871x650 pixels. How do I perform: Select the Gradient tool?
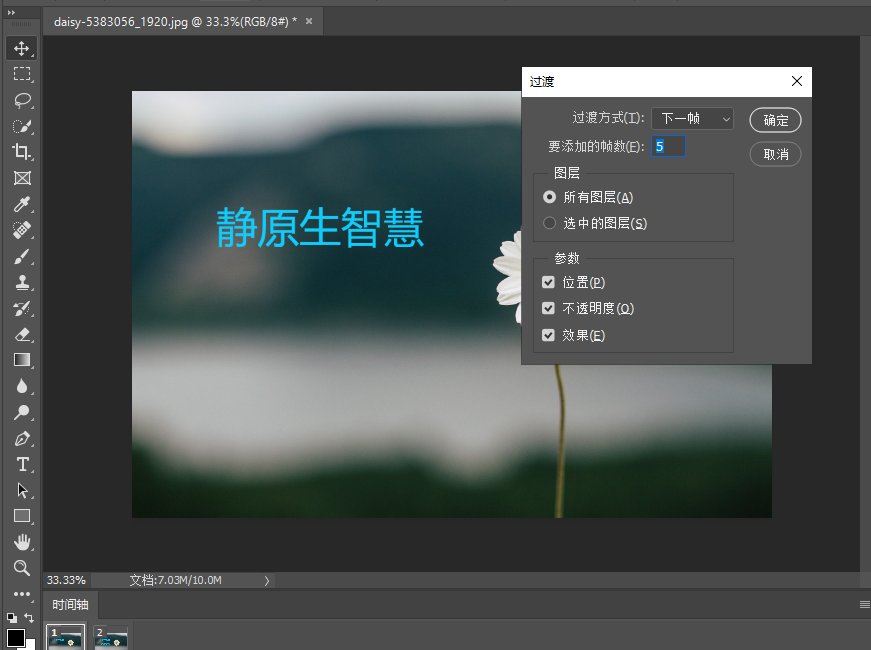pyautogui.click(x=22, y=360)
